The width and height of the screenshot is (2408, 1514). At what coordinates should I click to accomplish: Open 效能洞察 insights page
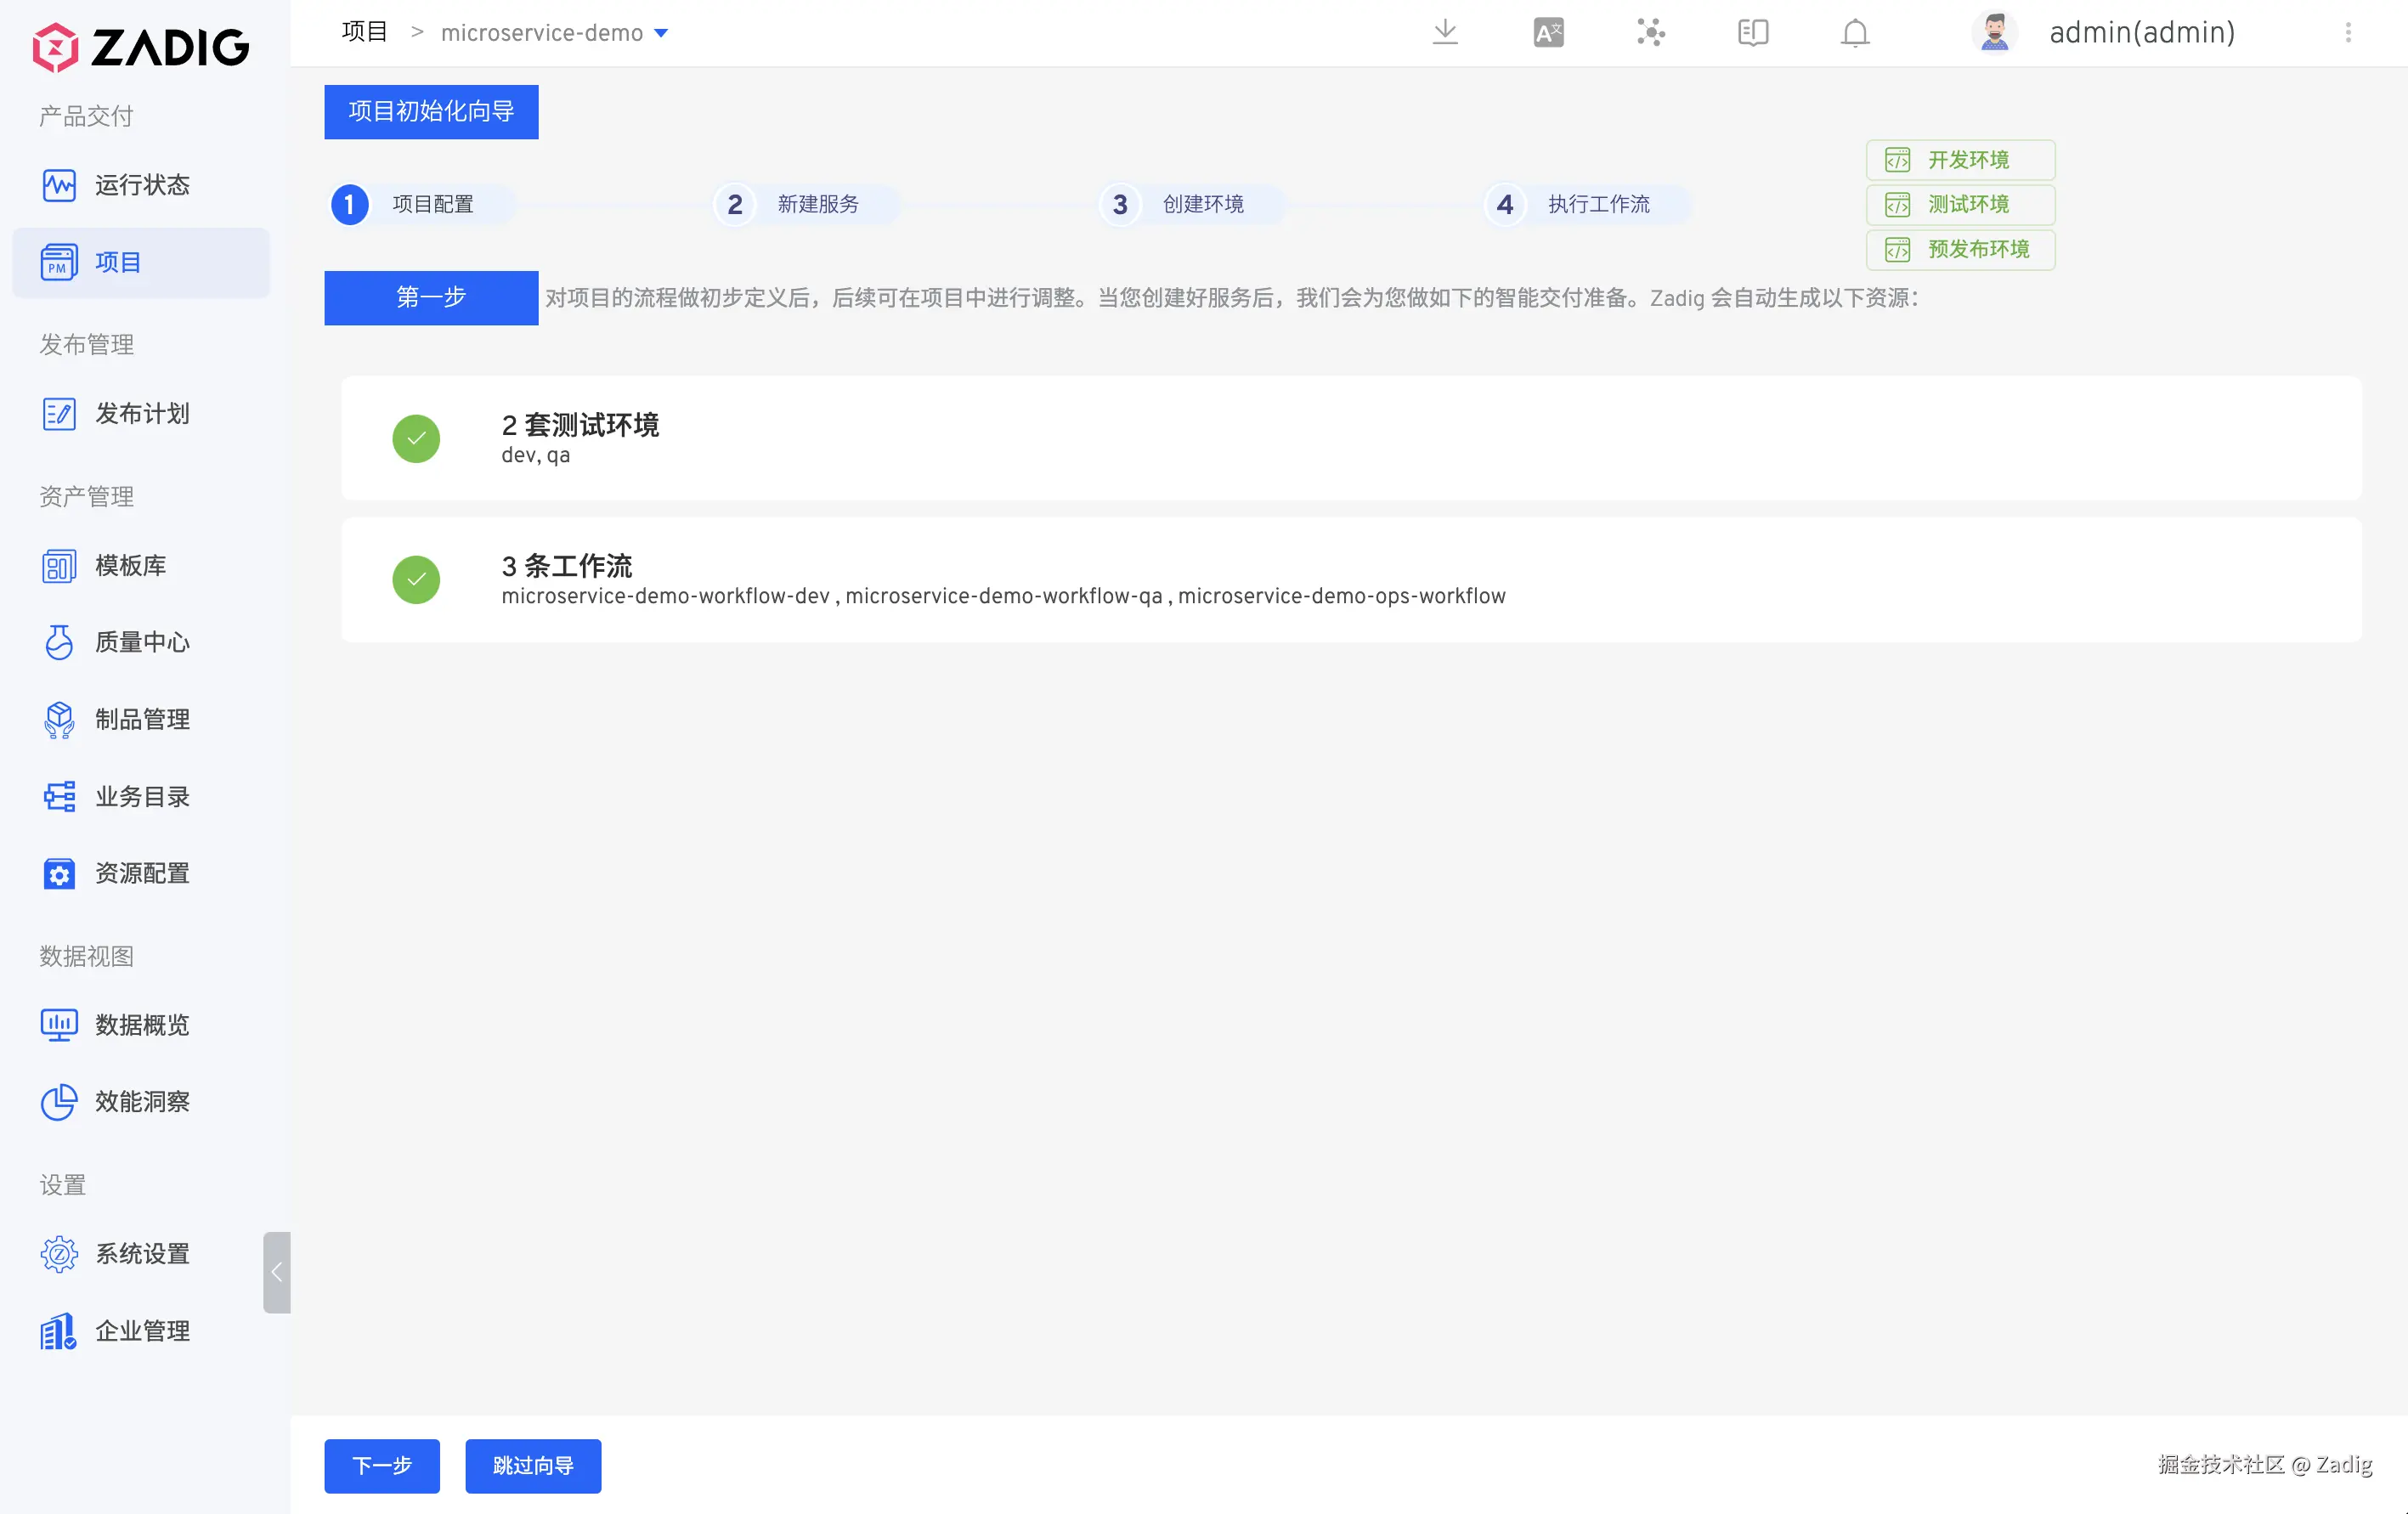pos(141,1101)
